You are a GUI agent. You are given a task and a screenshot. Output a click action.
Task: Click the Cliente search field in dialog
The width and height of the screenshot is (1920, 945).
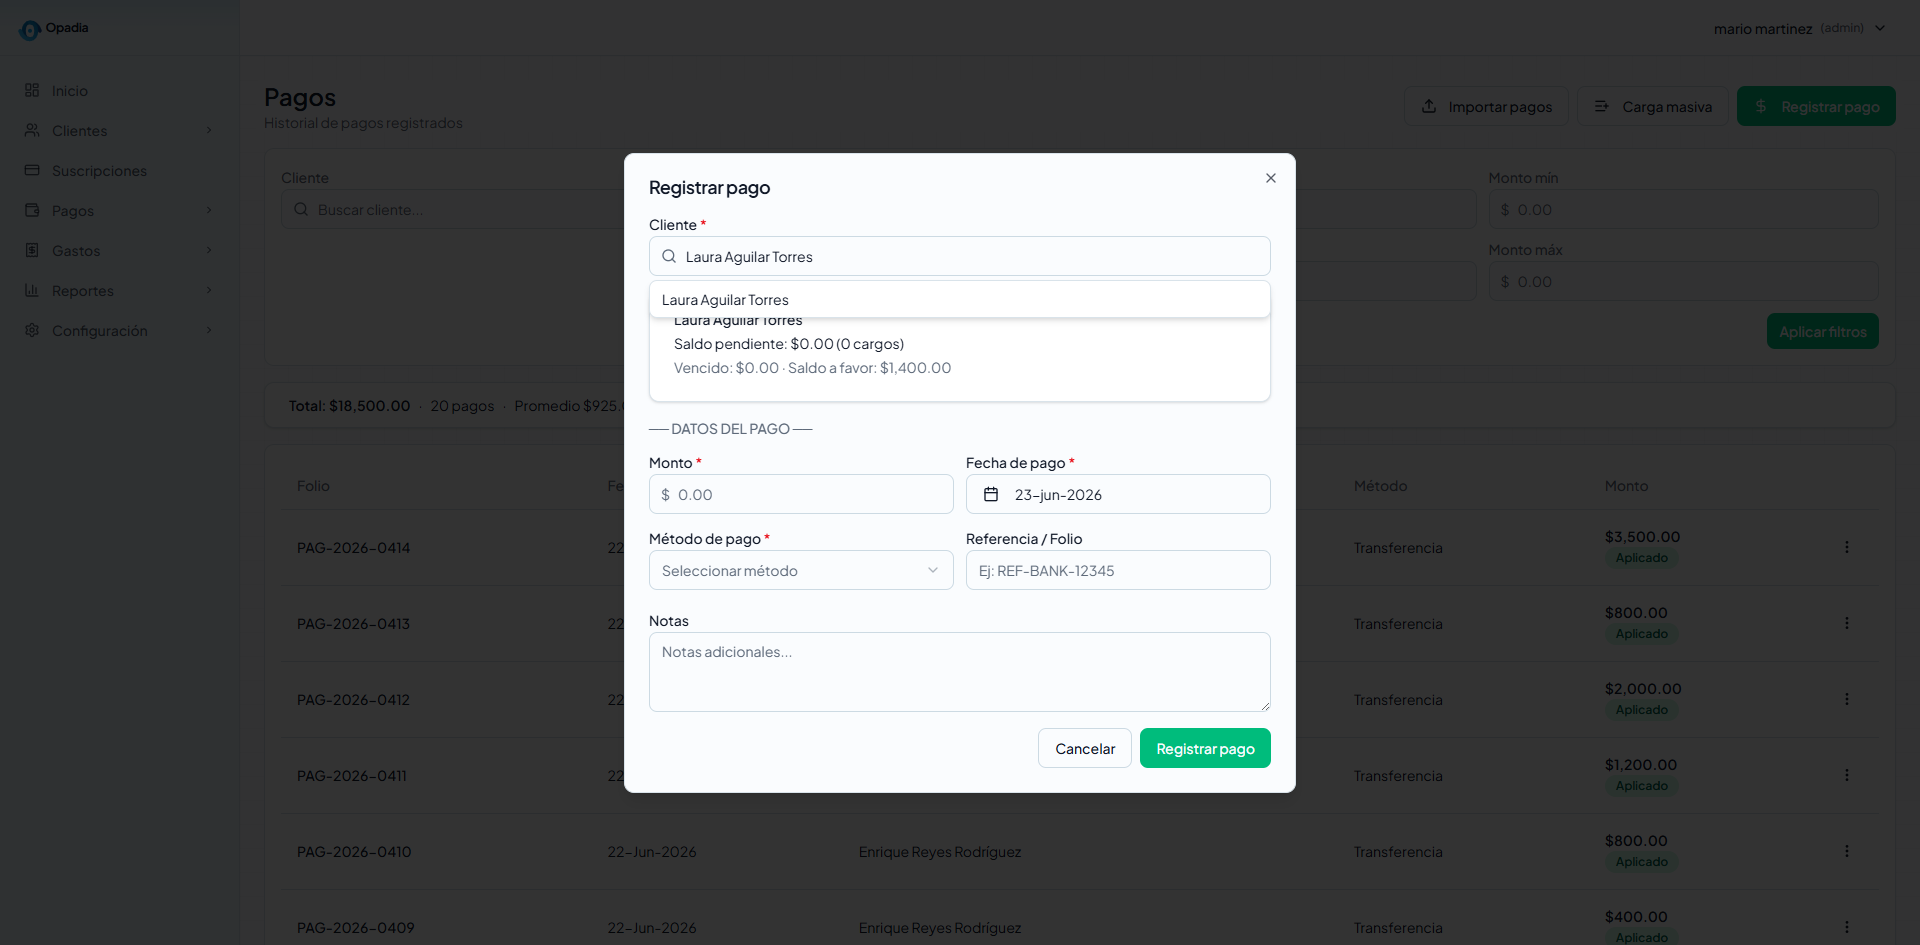click(x=960, y=256)
